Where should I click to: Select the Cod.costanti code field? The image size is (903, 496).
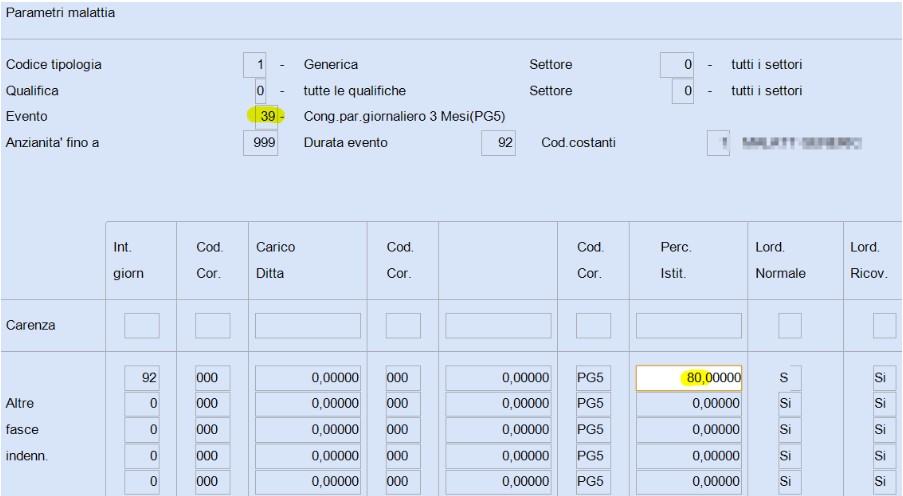point(718,142)
